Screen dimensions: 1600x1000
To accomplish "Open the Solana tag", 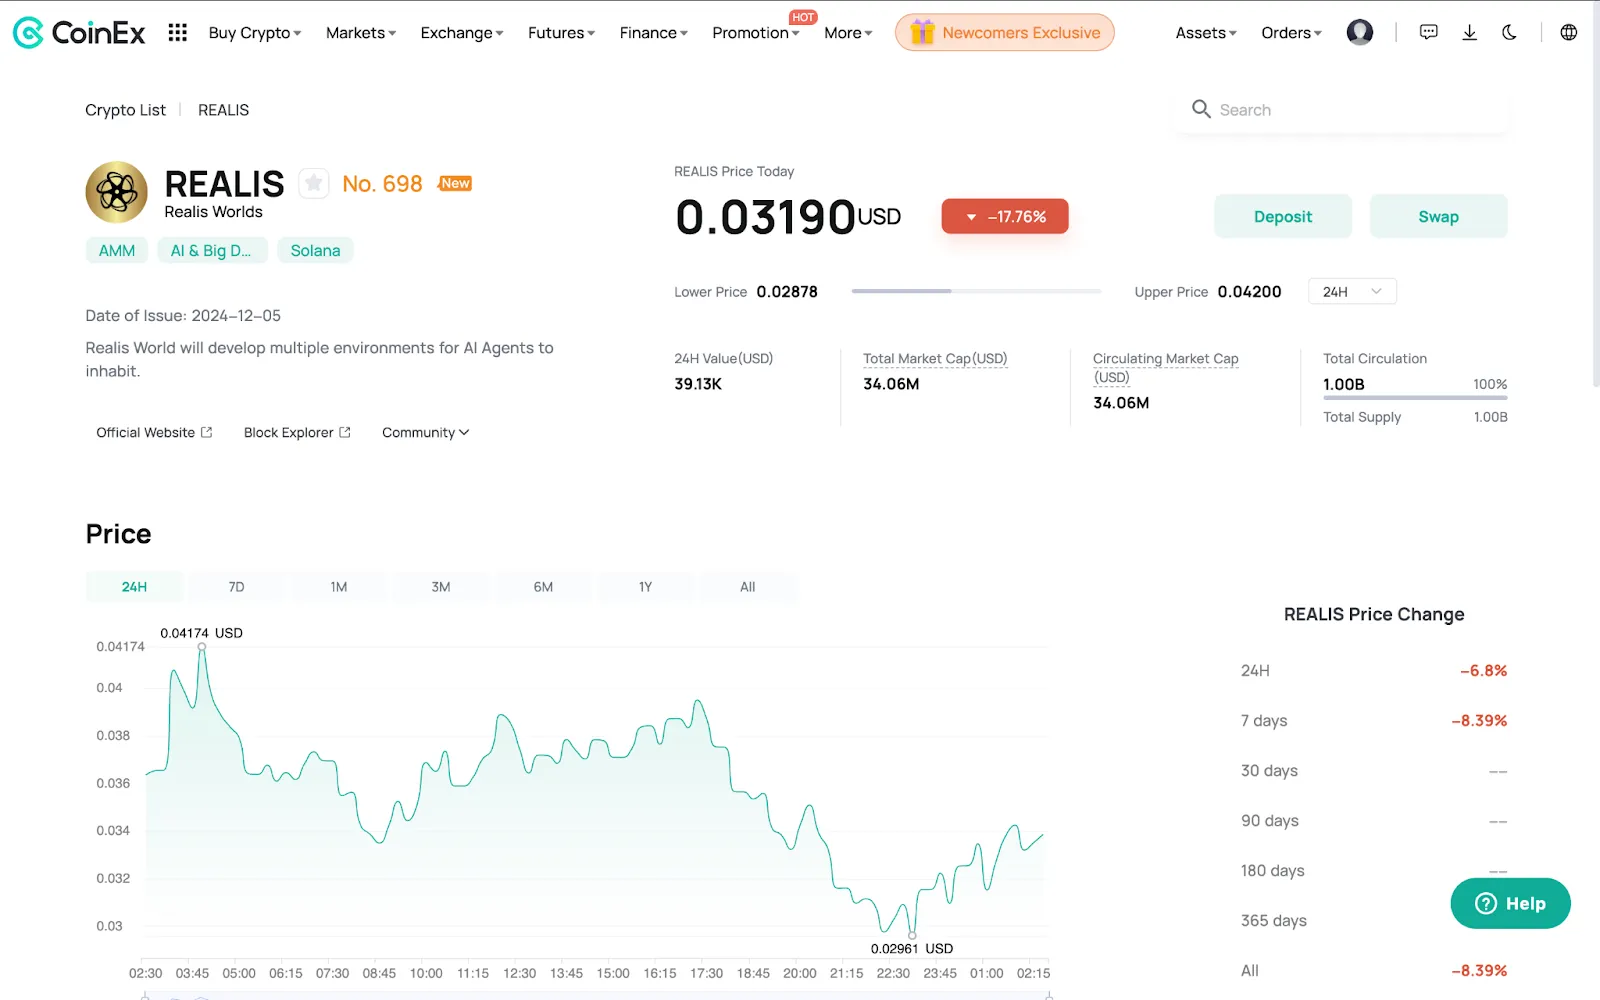I will point(315,250).
